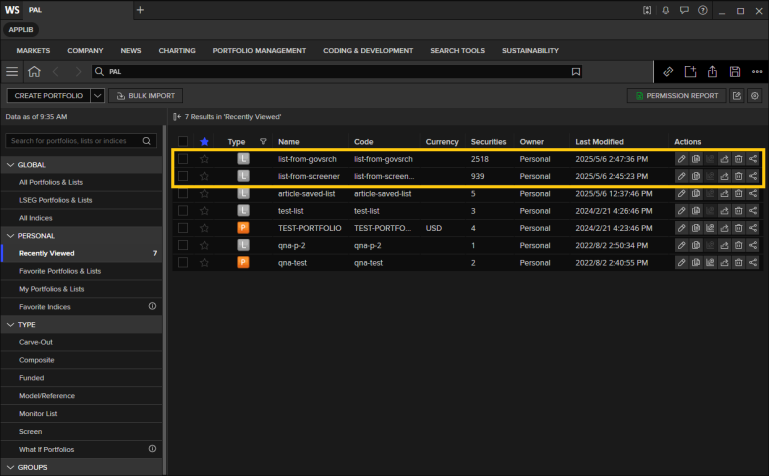Open the SEARCH TOOLS menu
The width and height of the screenshot is (769, 476).
458,50
